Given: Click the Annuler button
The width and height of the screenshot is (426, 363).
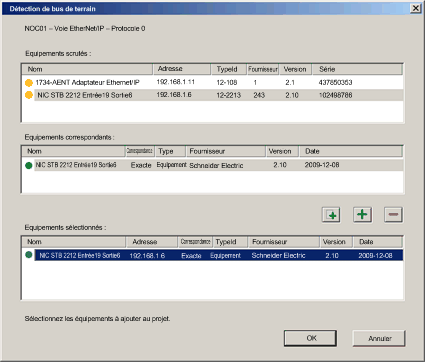Looking at the screenshot, I should pyautogui.click(x=379, y=338).
